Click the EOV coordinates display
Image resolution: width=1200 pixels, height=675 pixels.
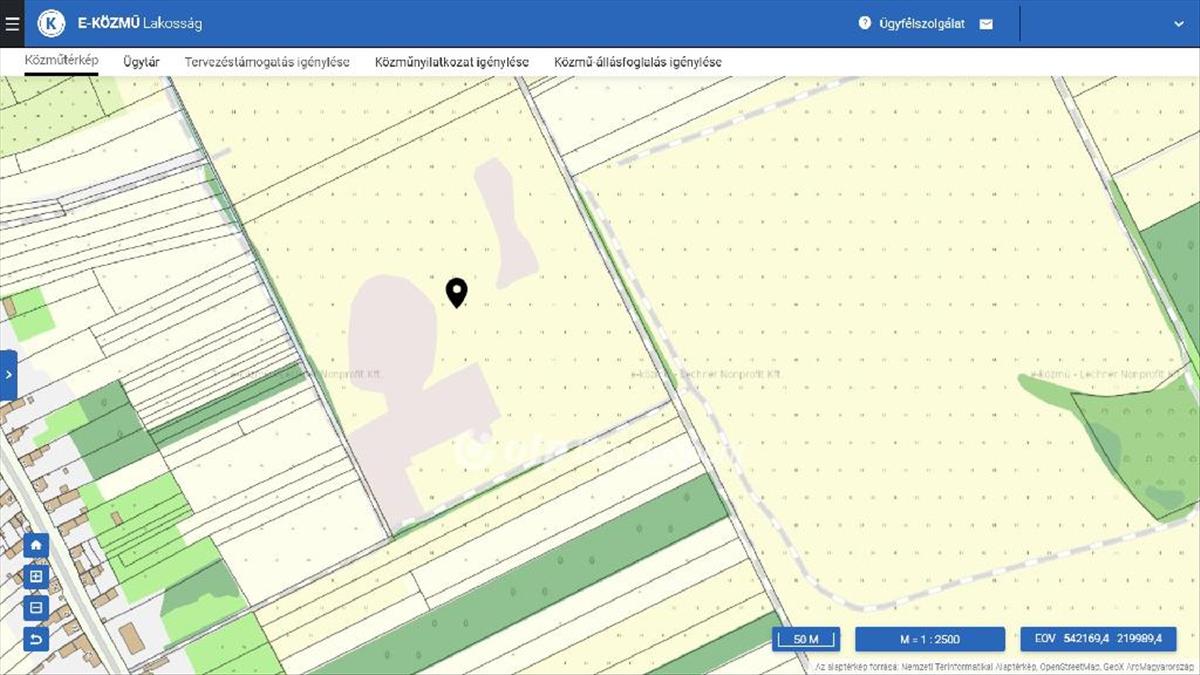coord(1098,639)
